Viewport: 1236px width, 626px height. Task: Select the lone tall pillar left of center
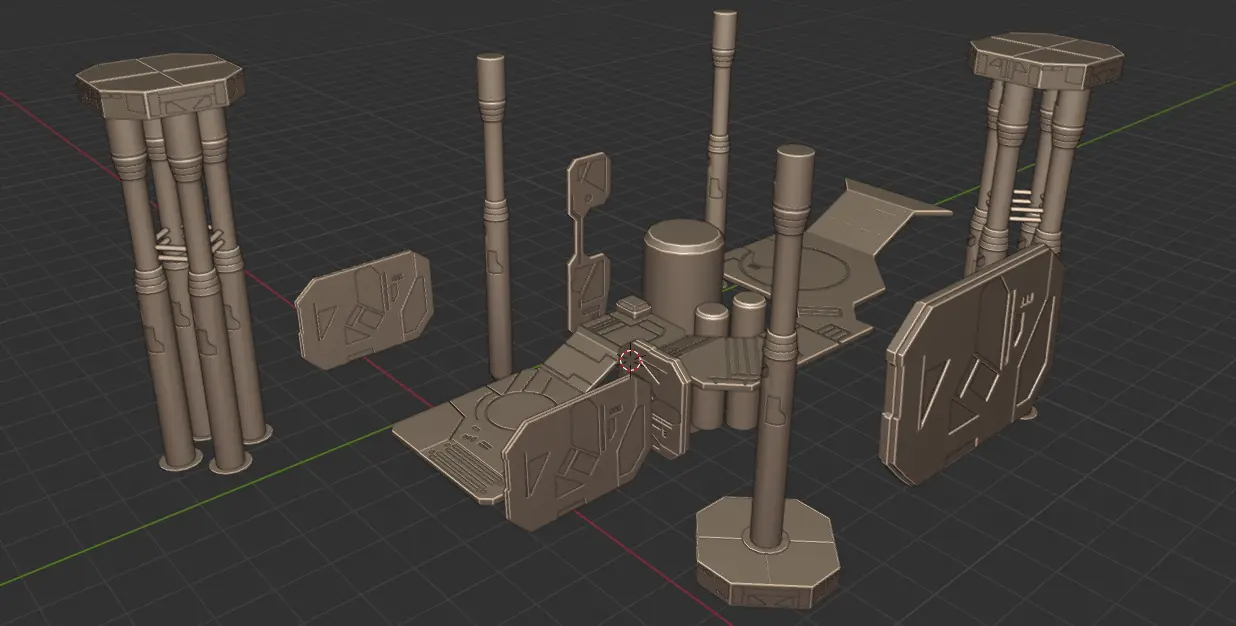(493, 215)
